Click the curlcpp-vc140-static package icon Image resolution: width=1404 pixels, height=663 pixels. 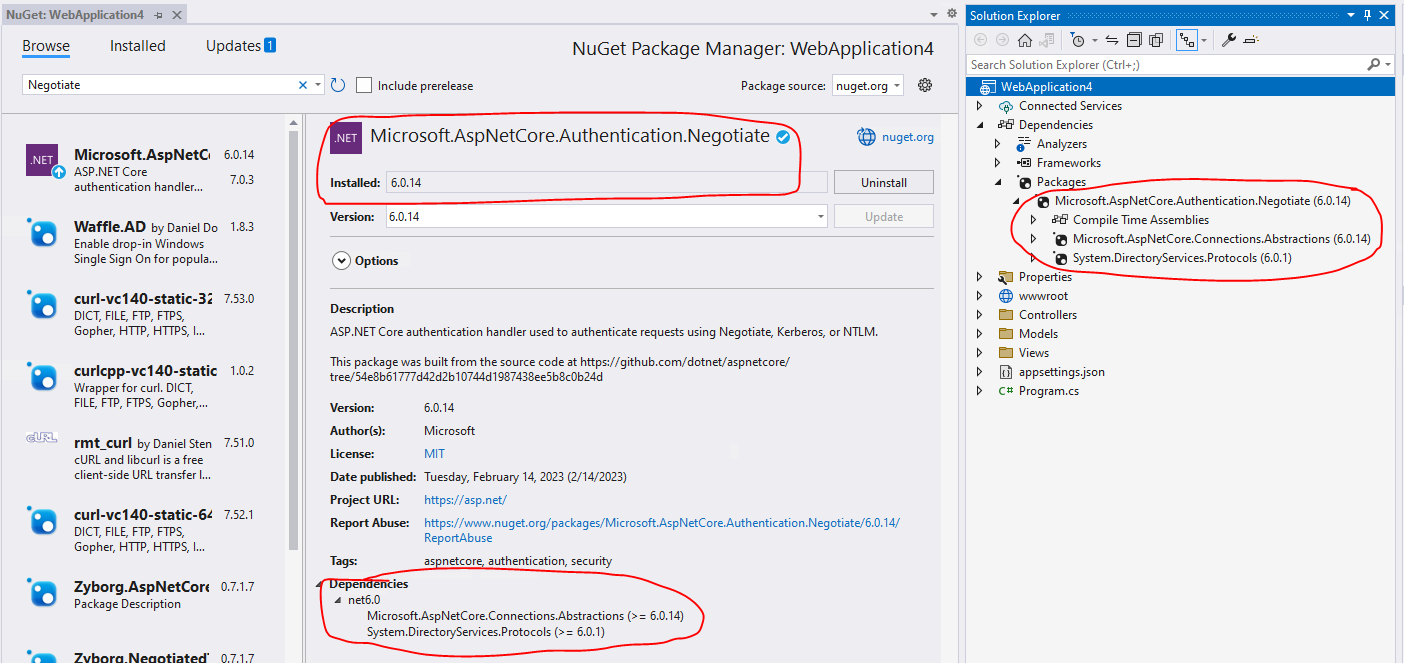click(43, 377)
